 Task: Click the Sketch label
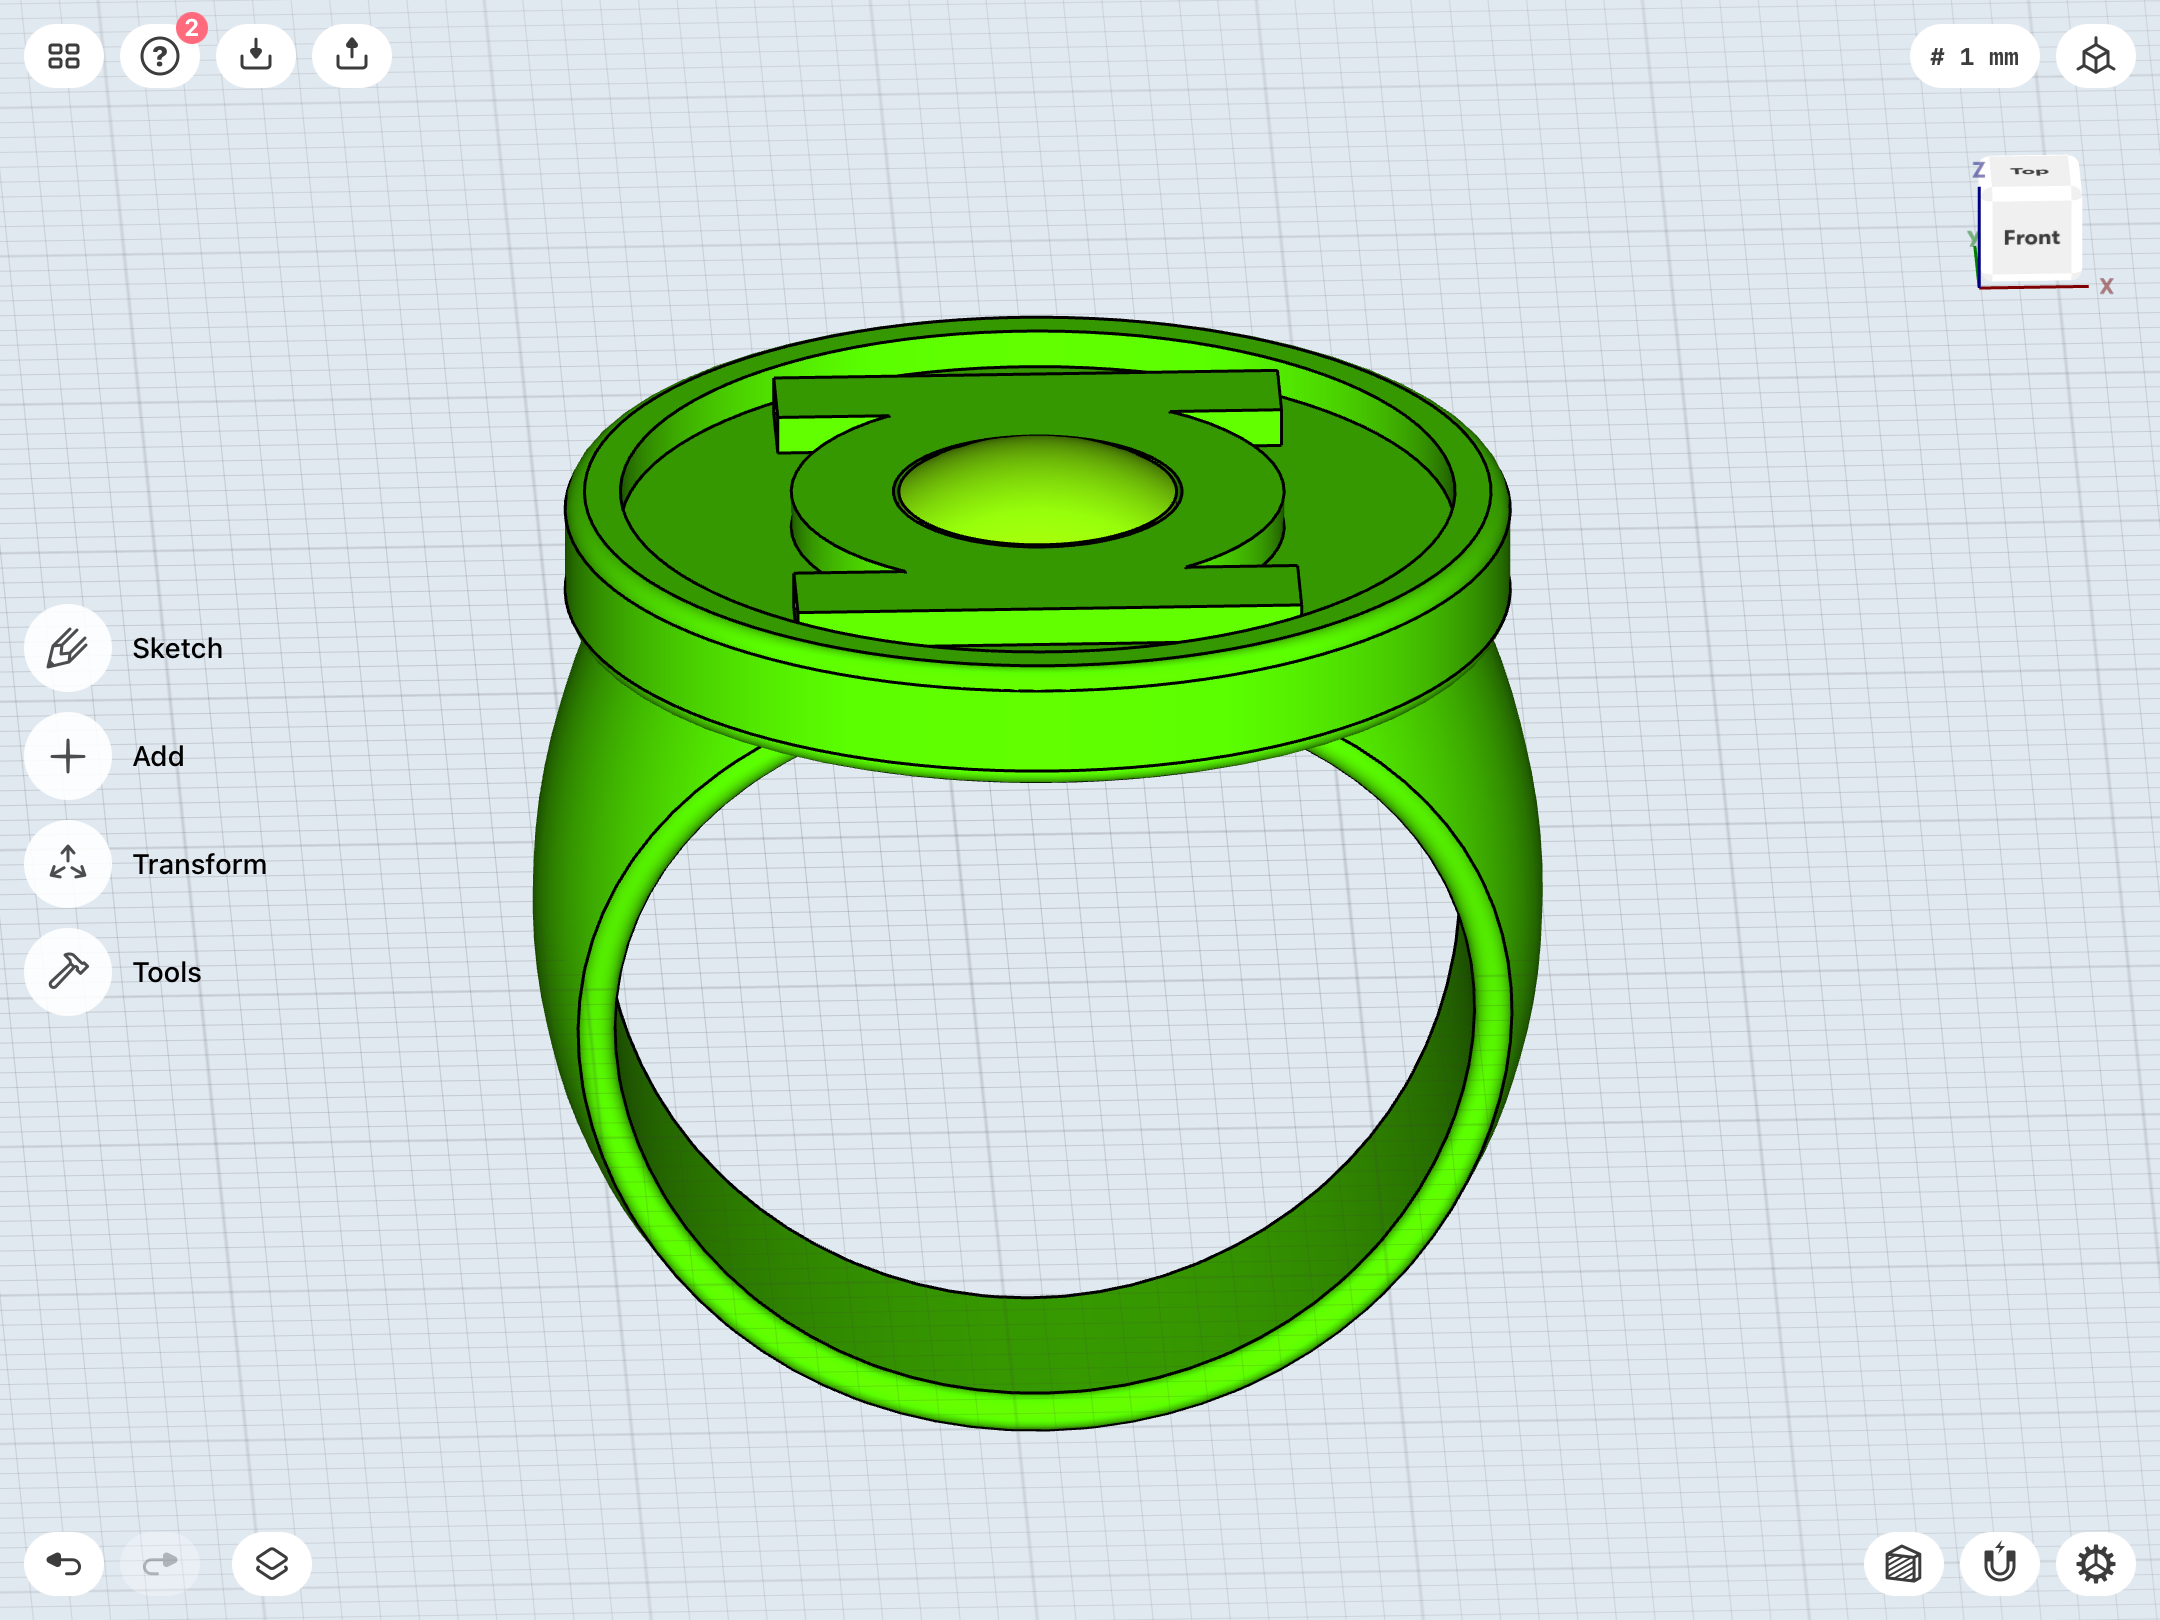click(177, 648)
